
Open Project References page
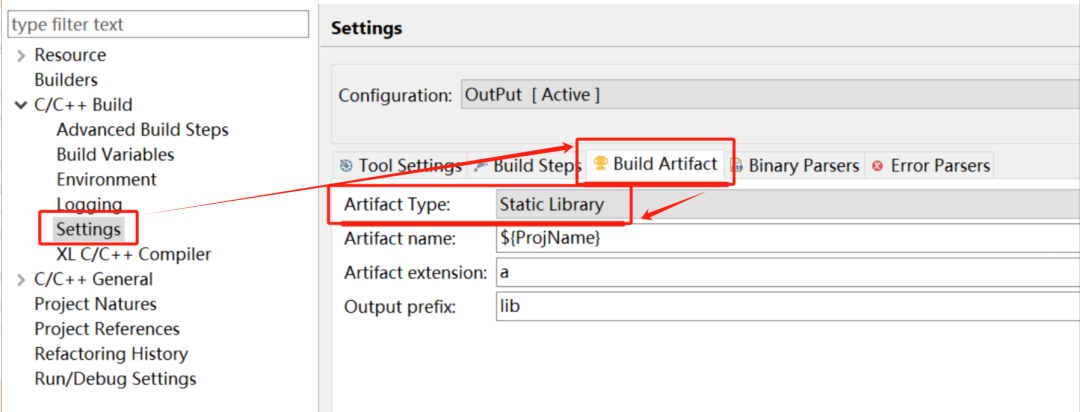107,329
